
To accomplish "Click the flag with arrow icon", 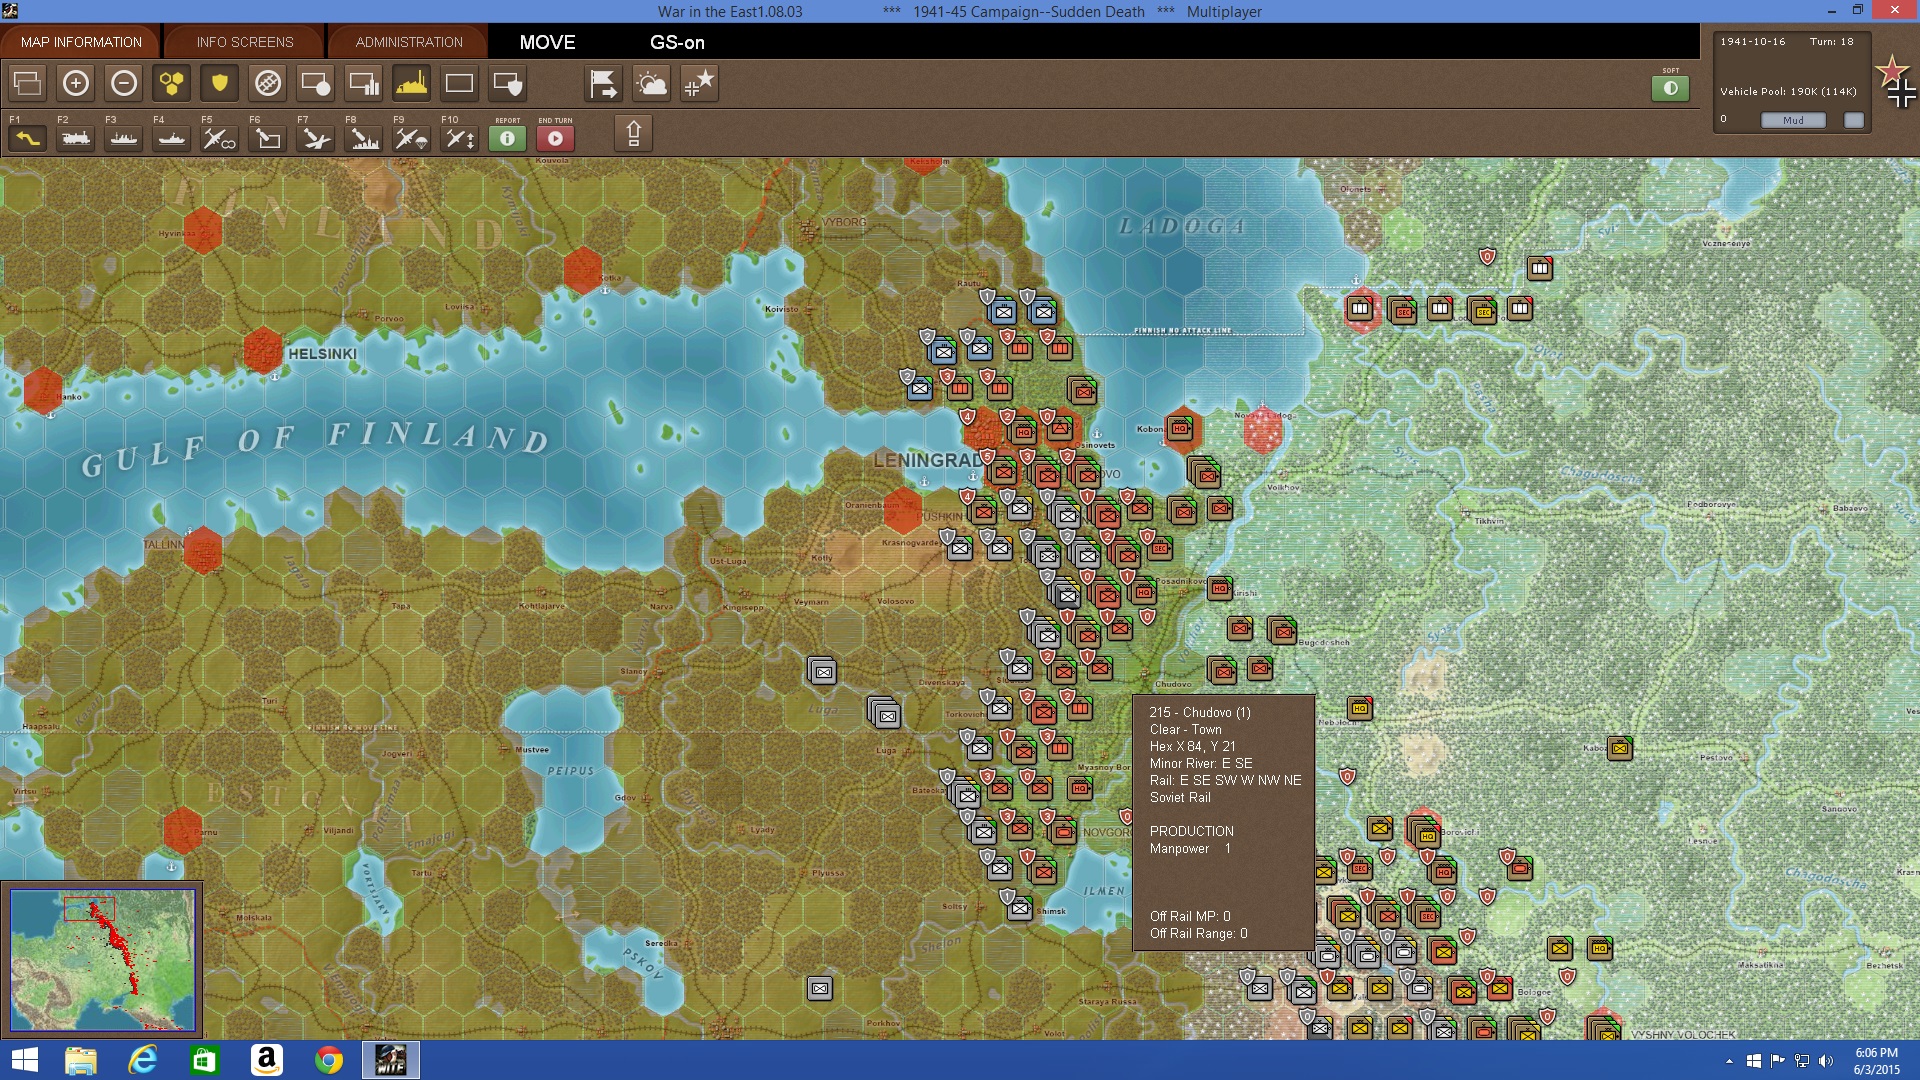I will (603, 83).
